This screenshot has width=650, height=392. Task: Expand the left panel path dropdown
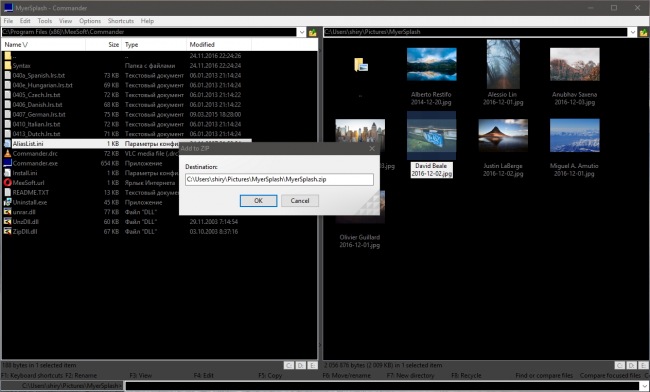(x=301, y=32)
